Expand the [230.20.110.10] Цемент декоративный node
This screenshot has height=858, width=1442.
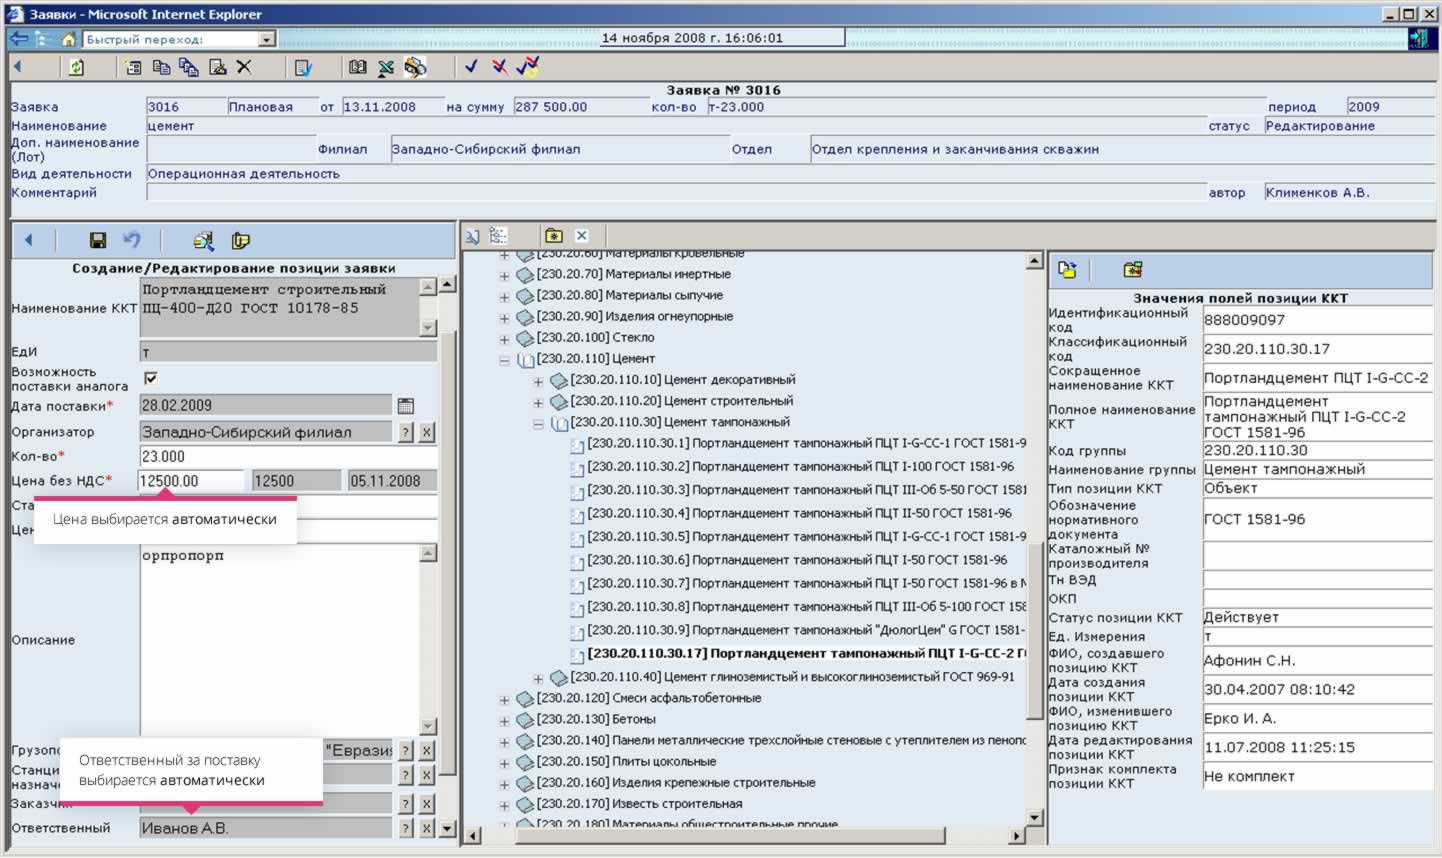pos(538,382)
